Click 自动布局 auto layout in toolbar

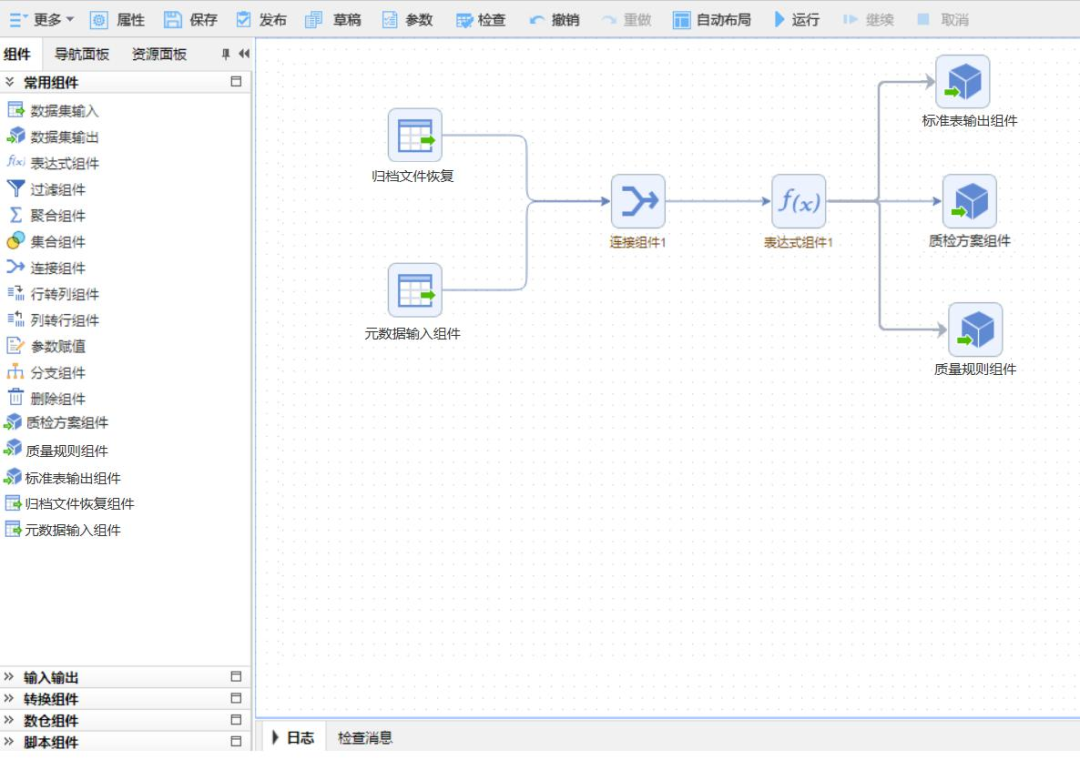(x=711, y=20)
